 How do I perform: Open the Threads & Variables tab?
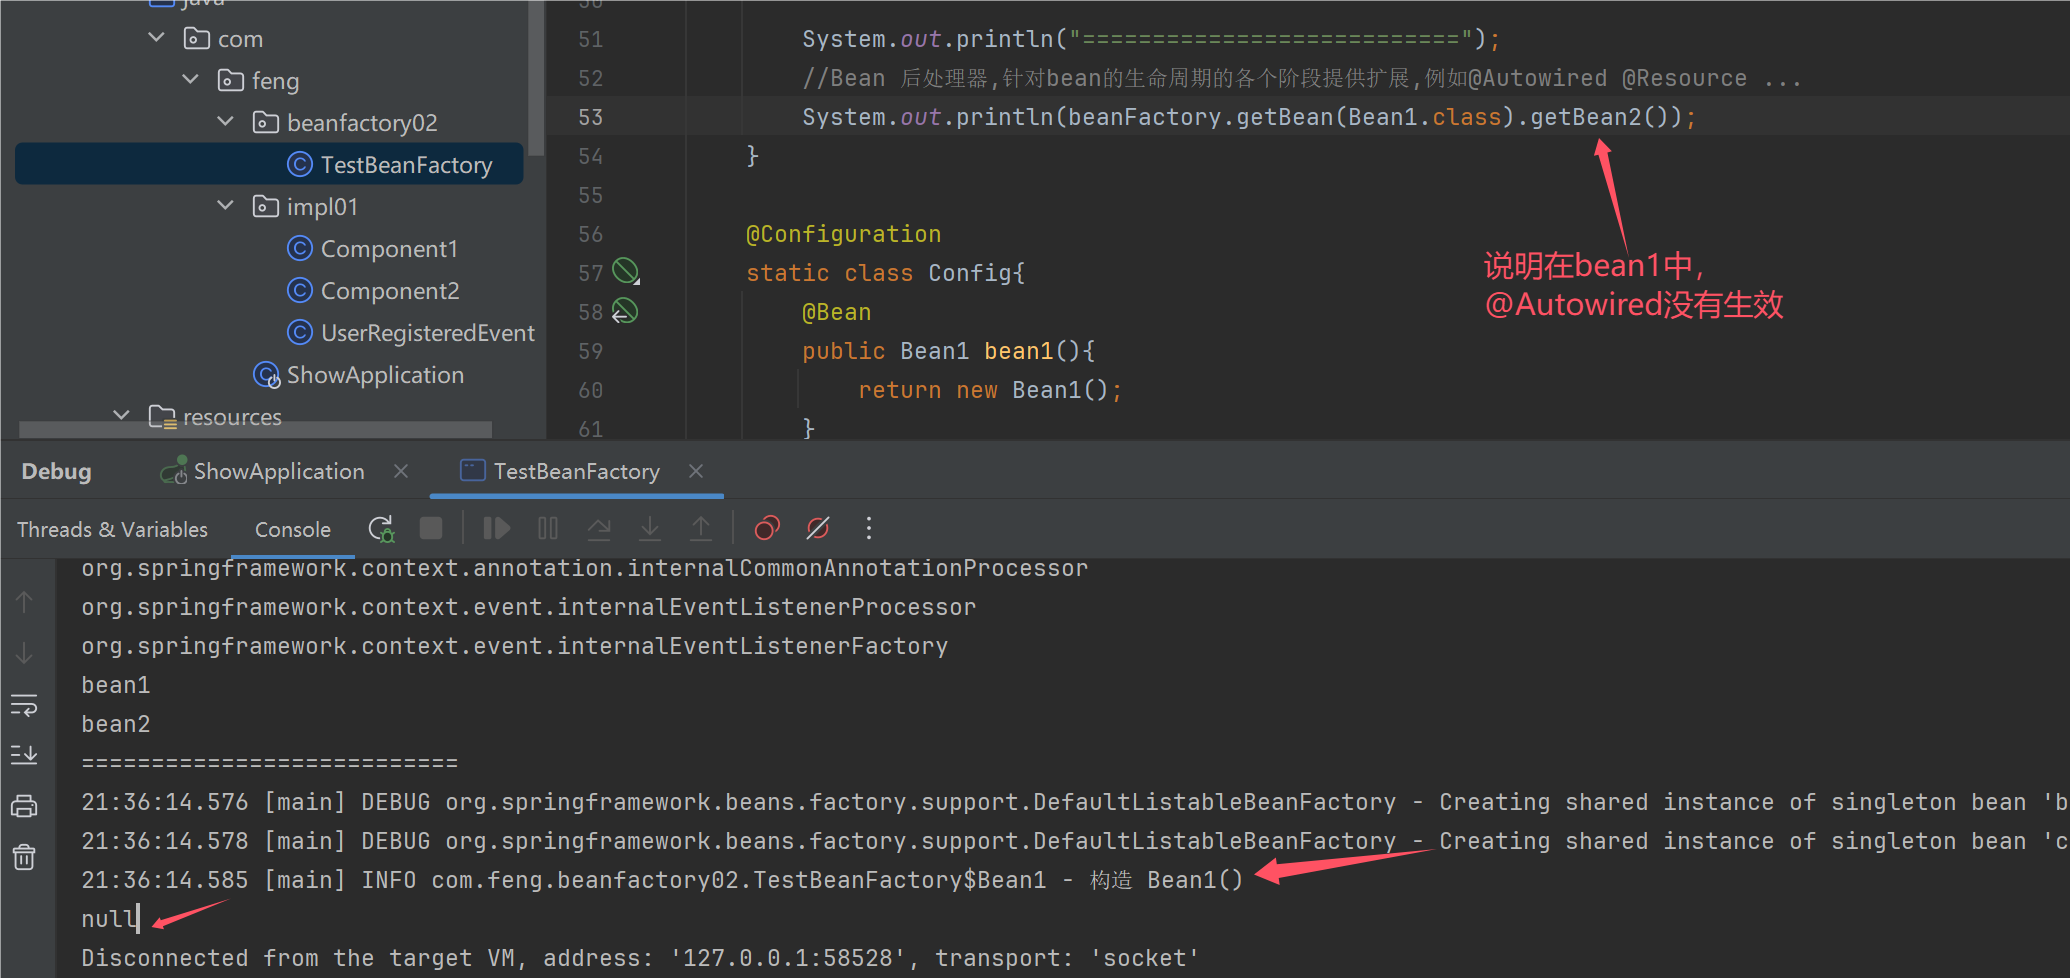112,529
